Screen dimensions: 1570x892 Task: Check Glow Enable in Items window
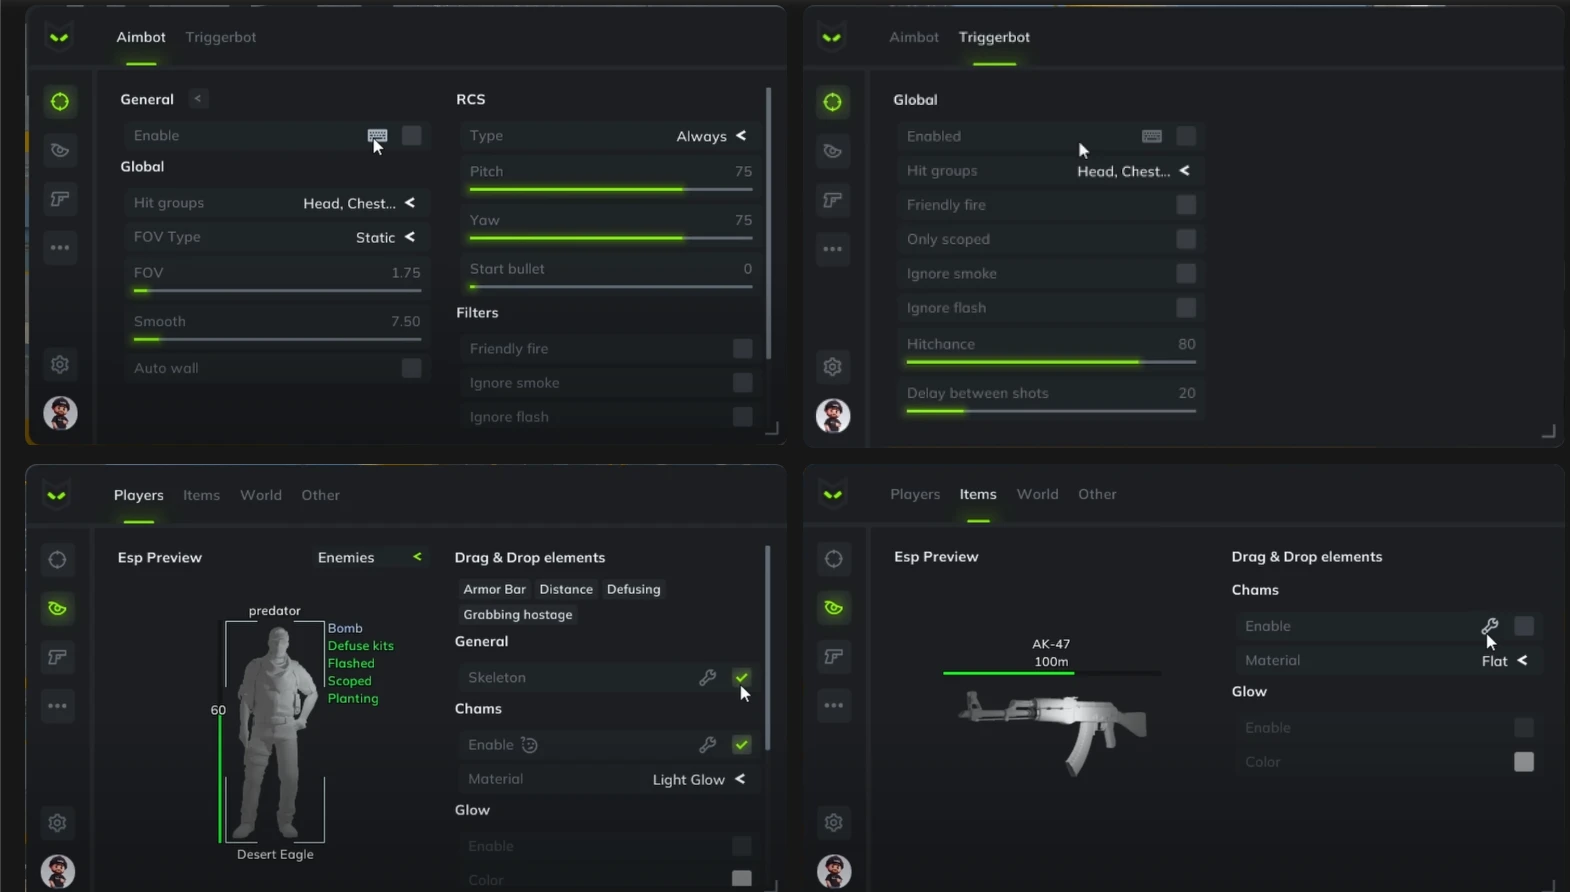[x=1524, y=727]
